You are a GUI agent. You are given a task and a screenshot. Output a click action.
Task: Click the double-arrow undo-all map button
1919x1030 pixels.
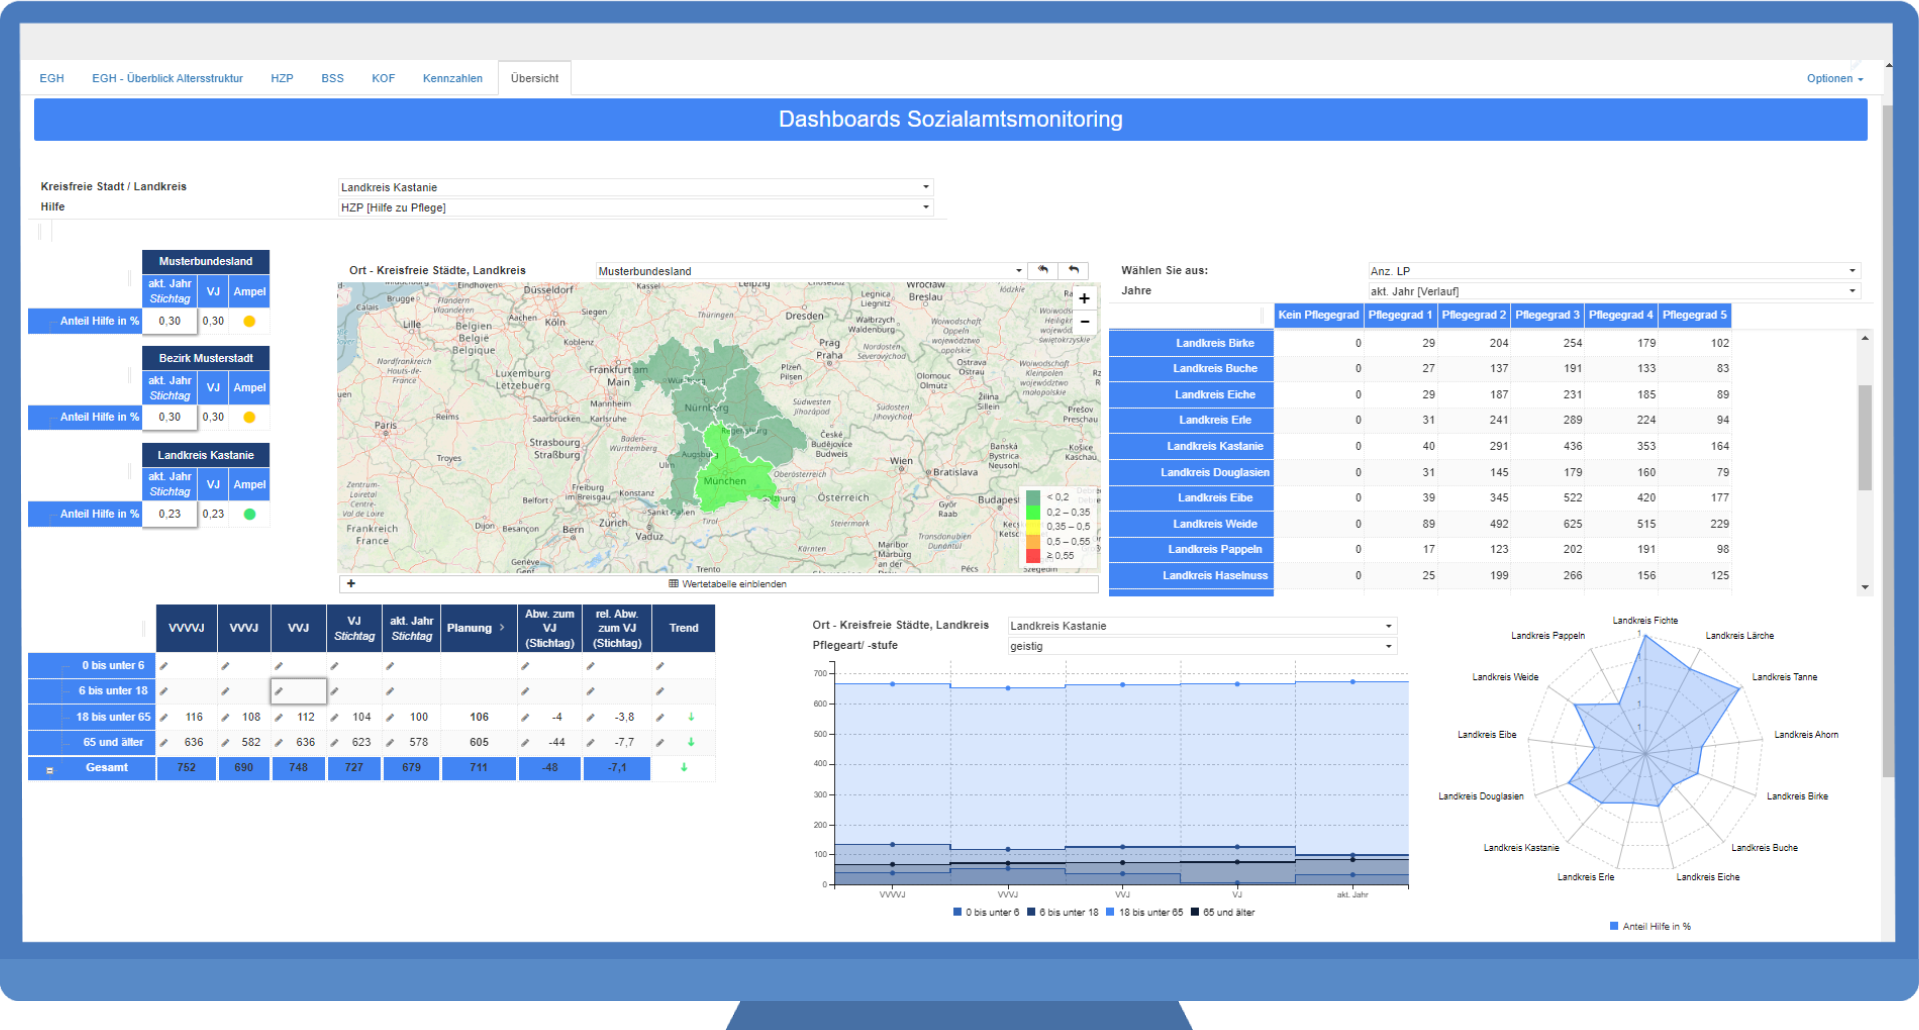[x=1043, y=270]
